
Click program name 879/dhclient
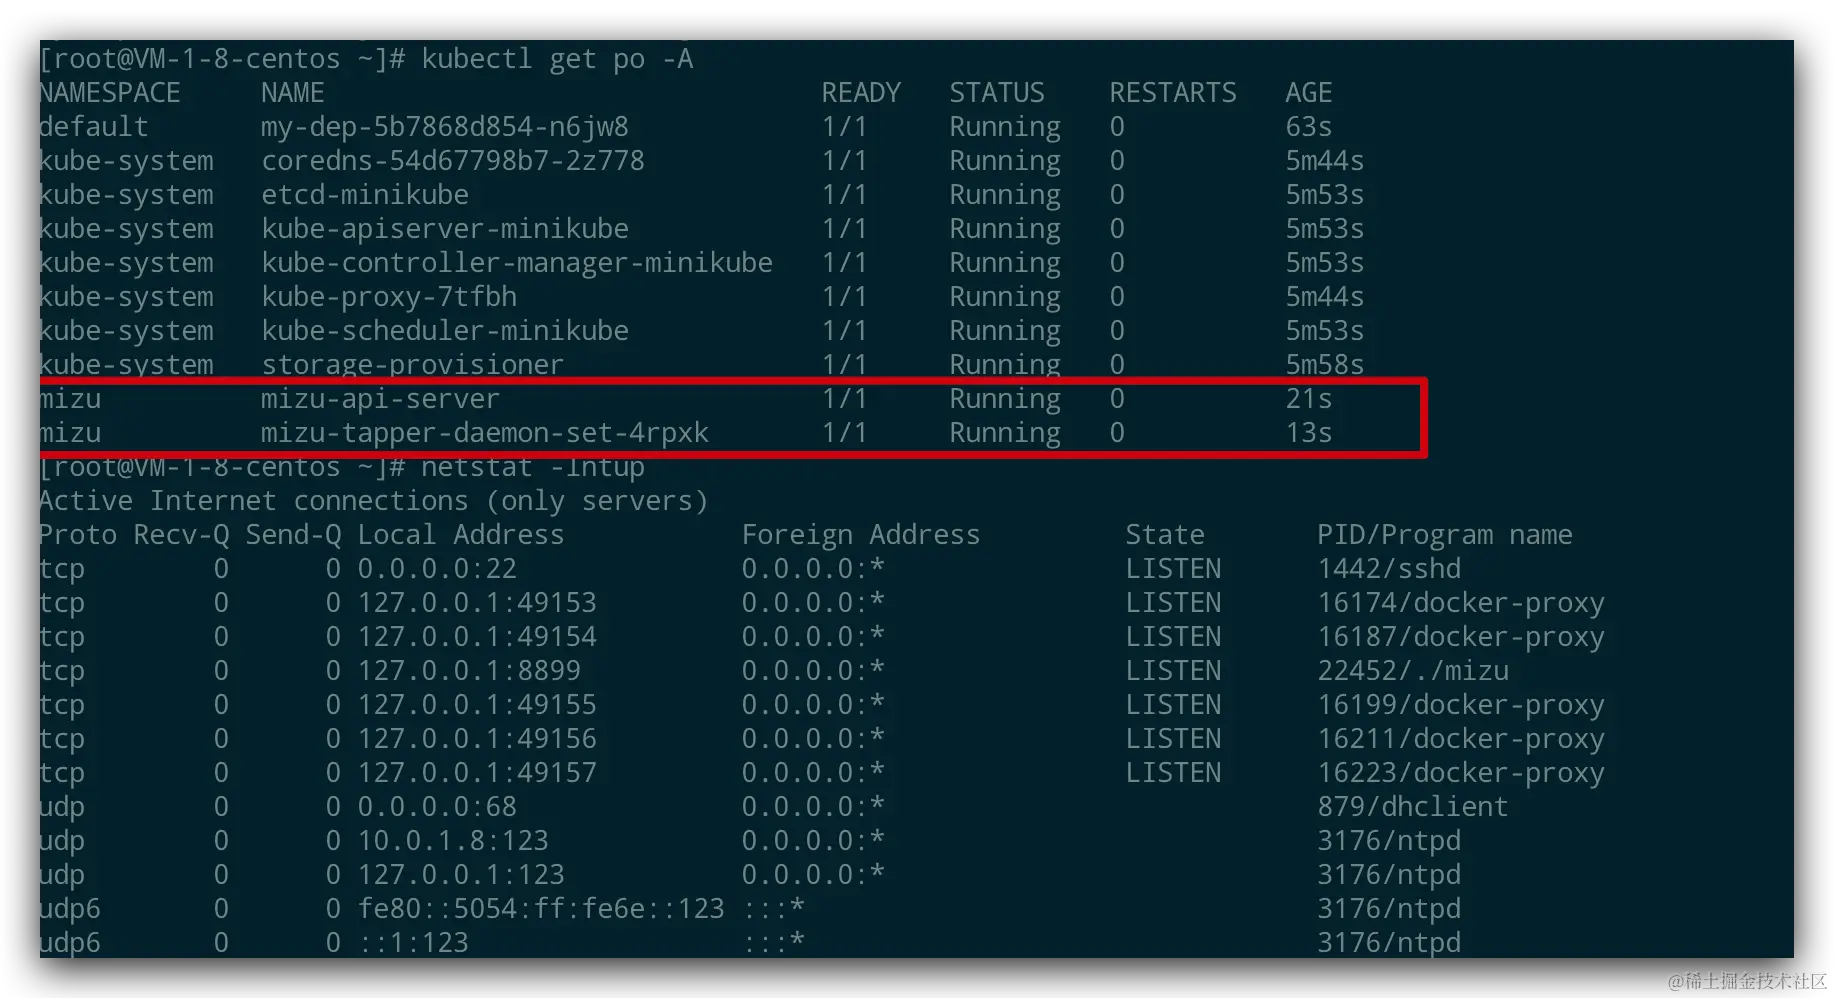click(1413, 807)
